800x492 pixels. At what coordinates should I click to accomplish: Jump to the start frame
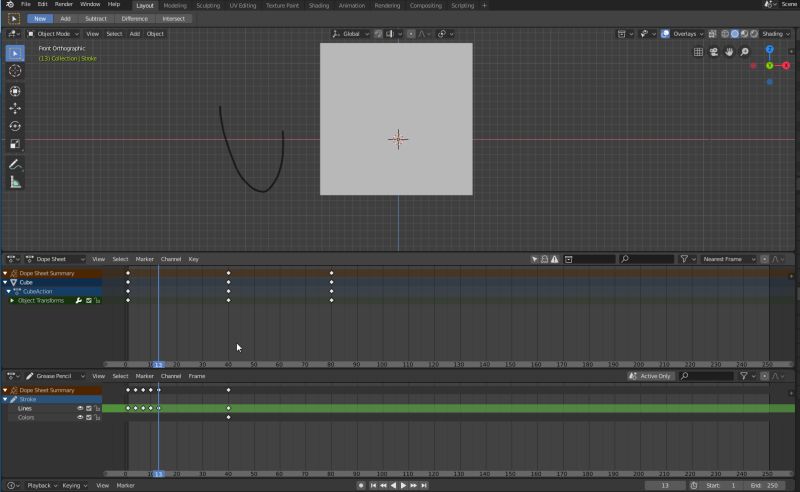pyautogui.click(x=373, y=485)
